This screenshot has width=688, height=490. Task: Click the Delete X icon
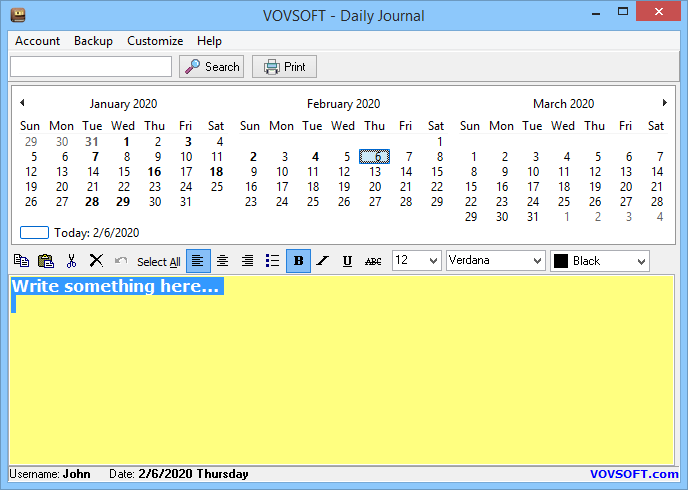96,261
